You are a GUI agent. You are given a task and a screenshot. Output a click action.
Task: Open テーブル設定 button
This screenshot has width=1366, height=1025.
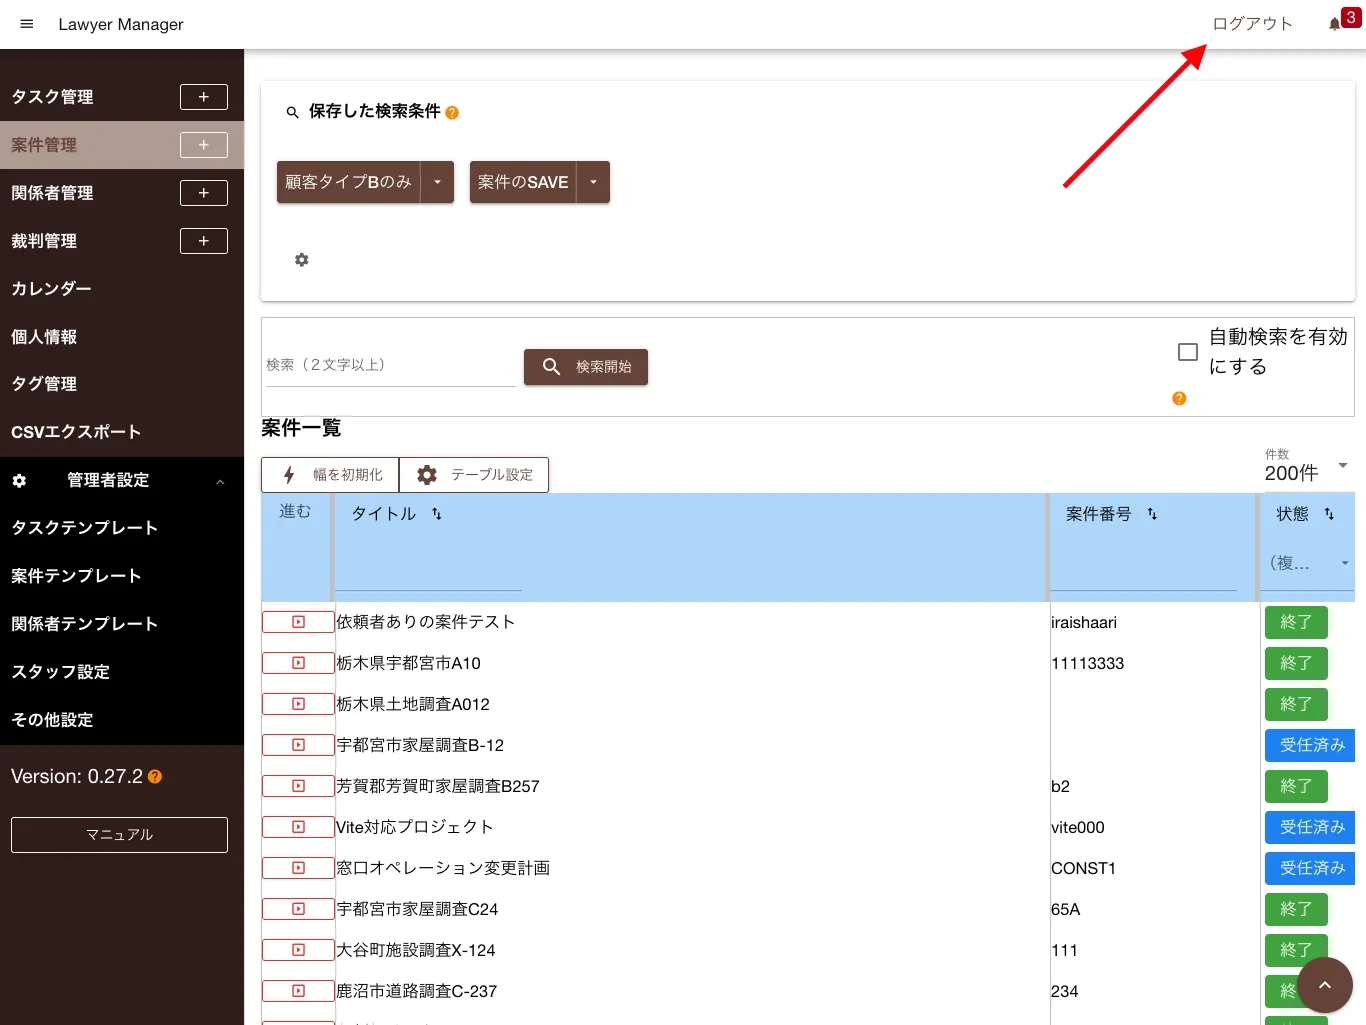[x=474, y=475]
